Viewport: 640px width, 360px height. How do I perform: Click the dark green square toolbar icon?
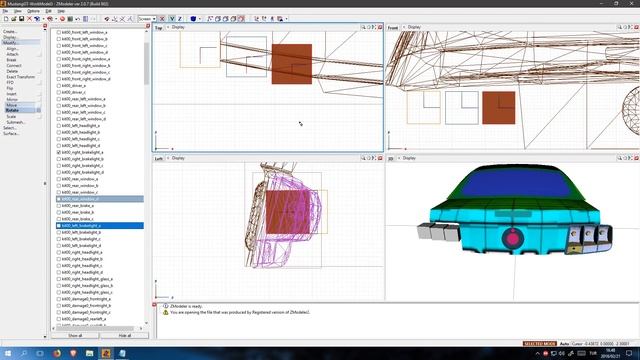tap(70, 19)
